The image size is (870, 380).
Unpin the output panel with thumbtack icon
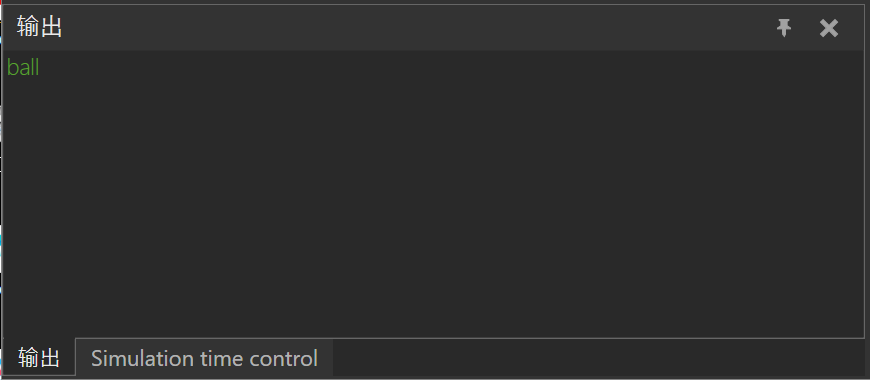click(x=783, y=28)
